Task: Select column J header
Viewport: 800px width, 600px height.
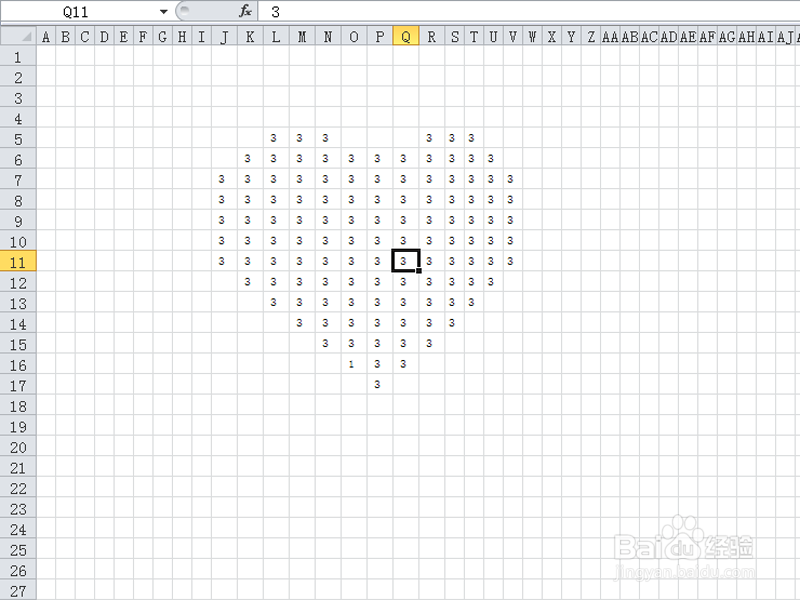Action: pos(224,36)
